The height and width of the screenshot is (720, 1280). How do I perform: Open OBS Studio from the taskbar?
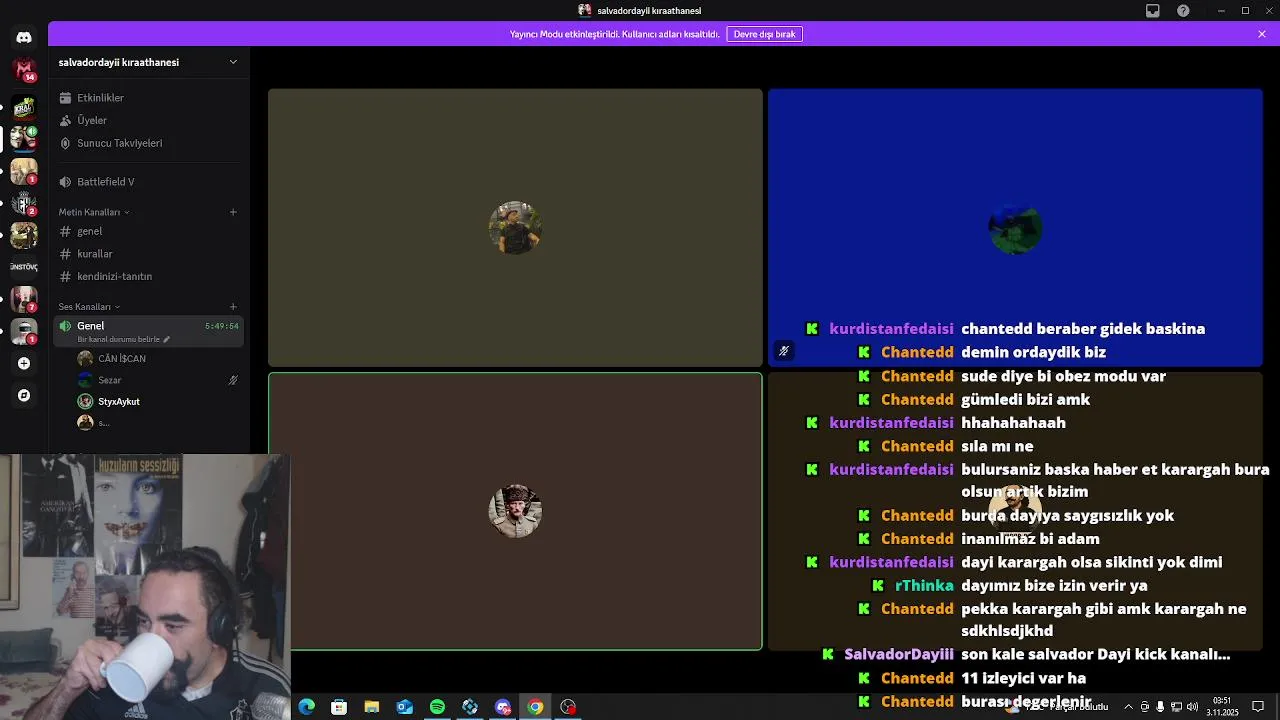click(568, 707)
